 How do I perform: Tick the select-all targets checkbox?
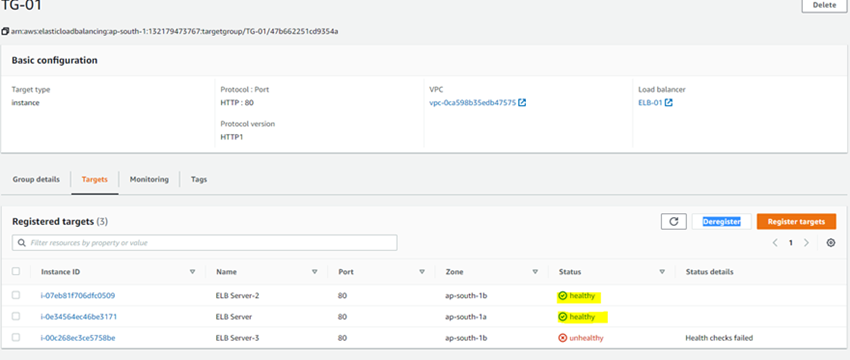[16, 271]
